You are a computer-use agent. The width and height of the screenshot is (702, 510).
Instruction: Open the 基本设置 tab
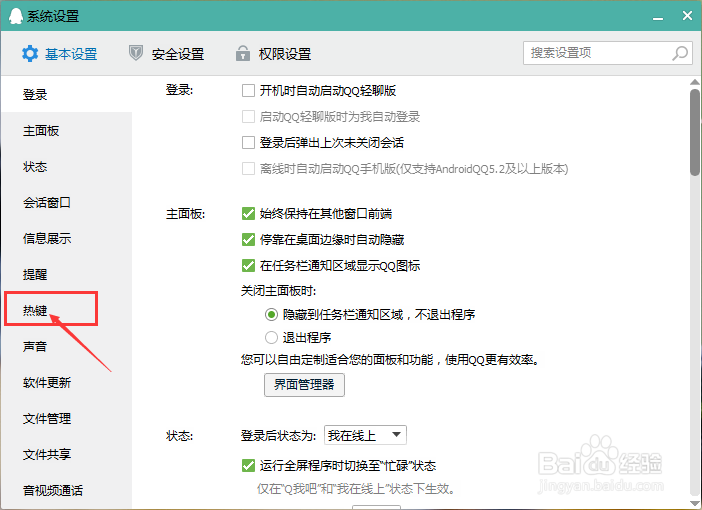coord(60,54)
